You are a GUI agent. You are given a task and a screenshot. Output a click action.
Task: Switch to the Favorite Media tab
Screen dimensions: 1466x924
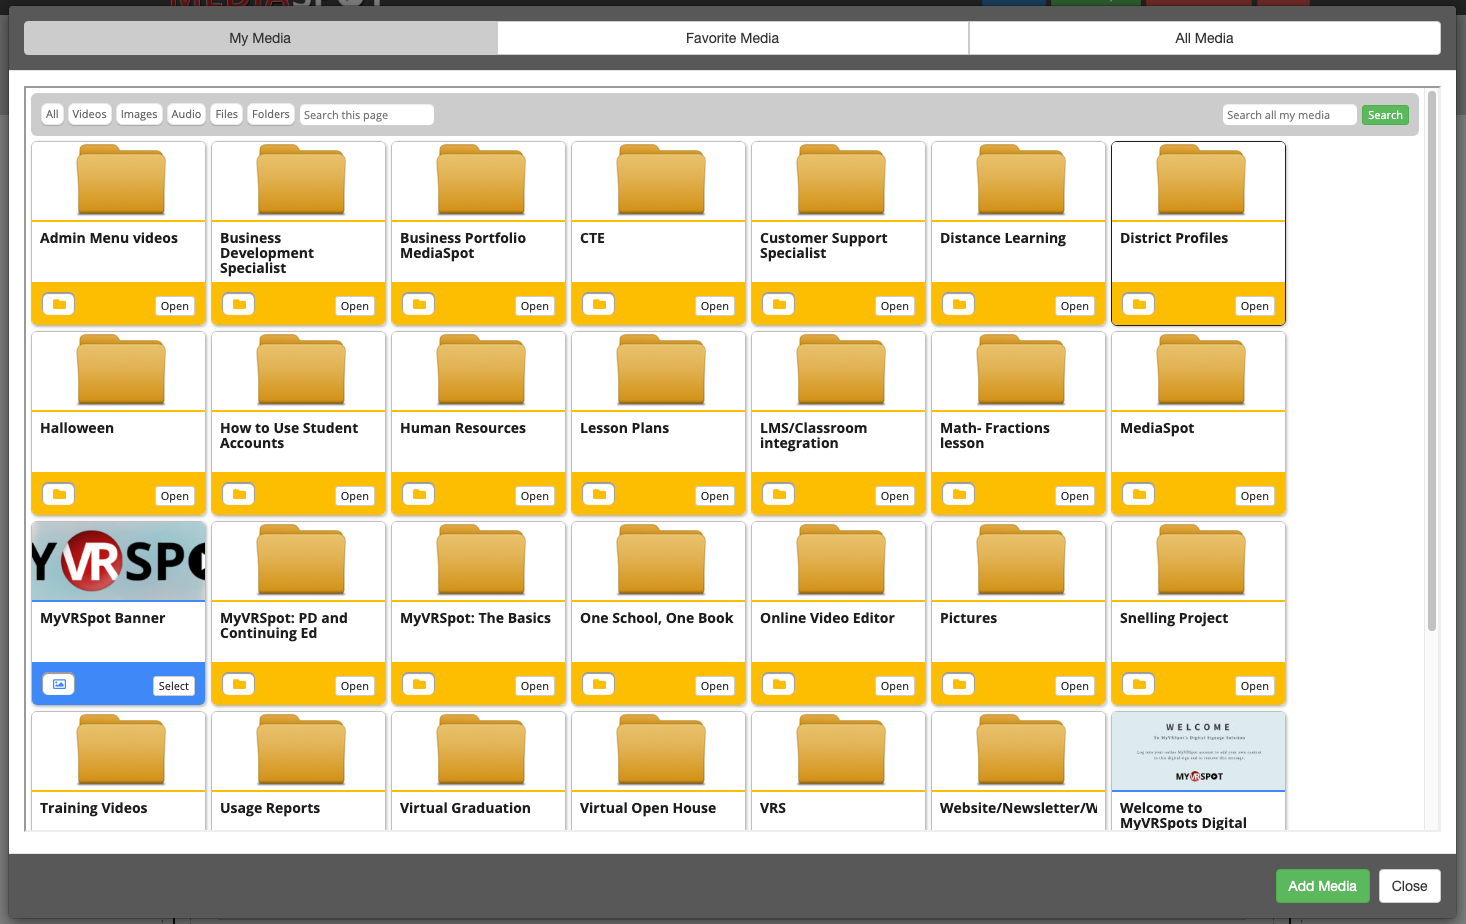732,38
